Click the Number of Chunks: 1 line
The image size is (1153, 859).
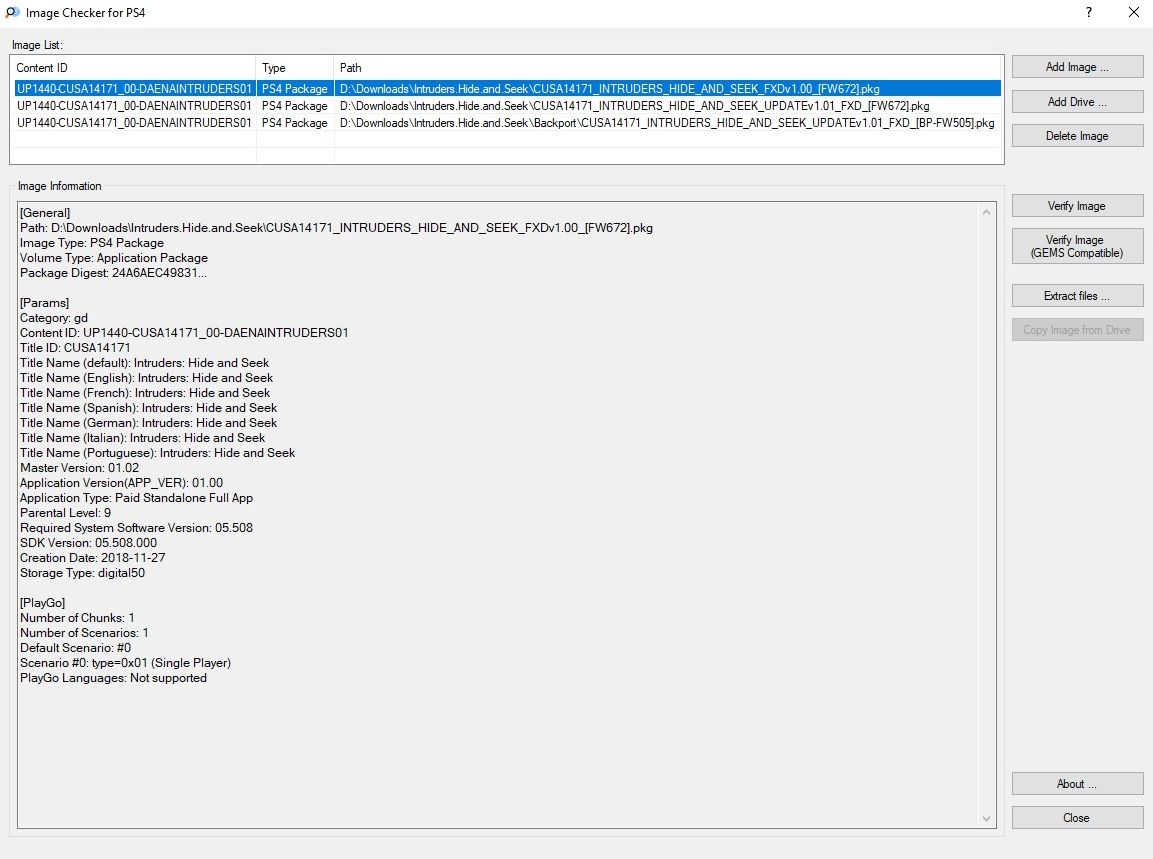click(x=77, y=618)
